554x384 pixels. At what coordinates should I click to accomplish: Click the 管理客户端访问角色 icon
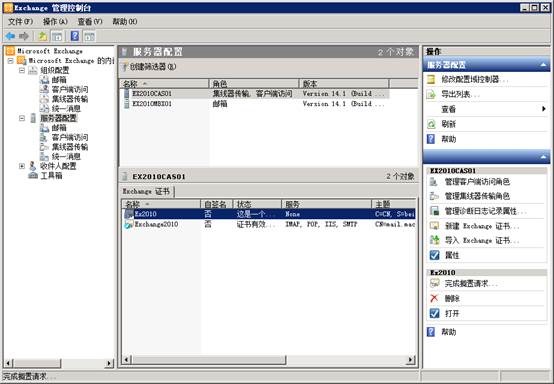[434, 182]
